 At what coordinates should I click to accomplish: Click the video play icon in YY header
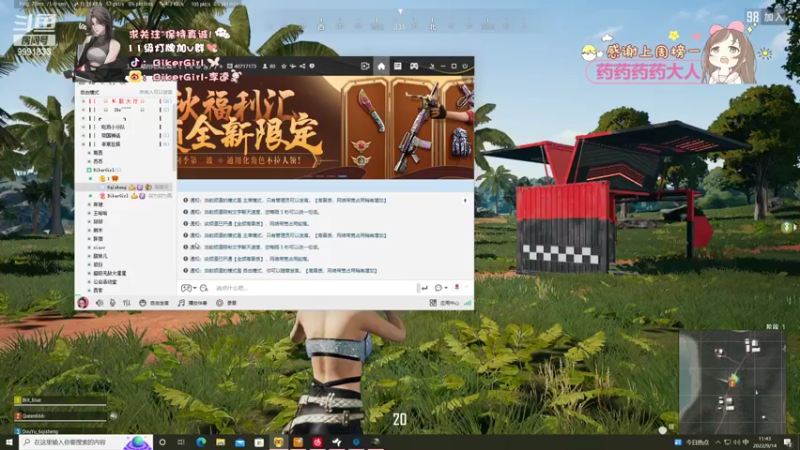(x=365, y=66)
